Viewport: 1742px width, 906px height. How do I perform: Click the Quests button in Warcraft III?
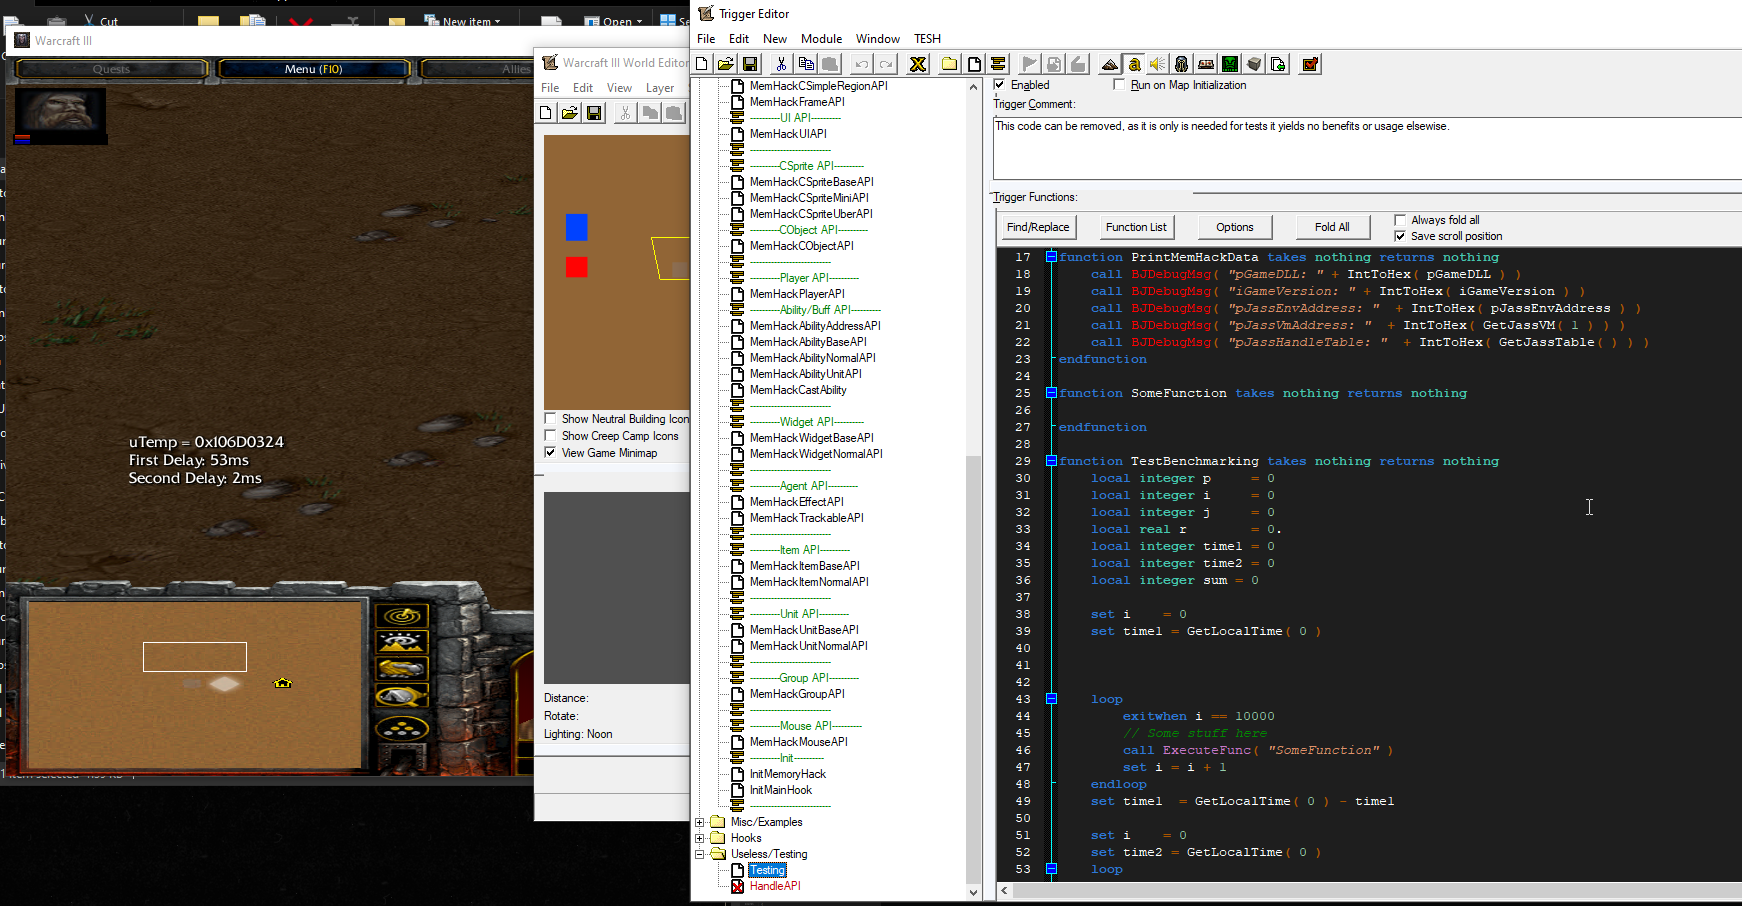point(111,69)
